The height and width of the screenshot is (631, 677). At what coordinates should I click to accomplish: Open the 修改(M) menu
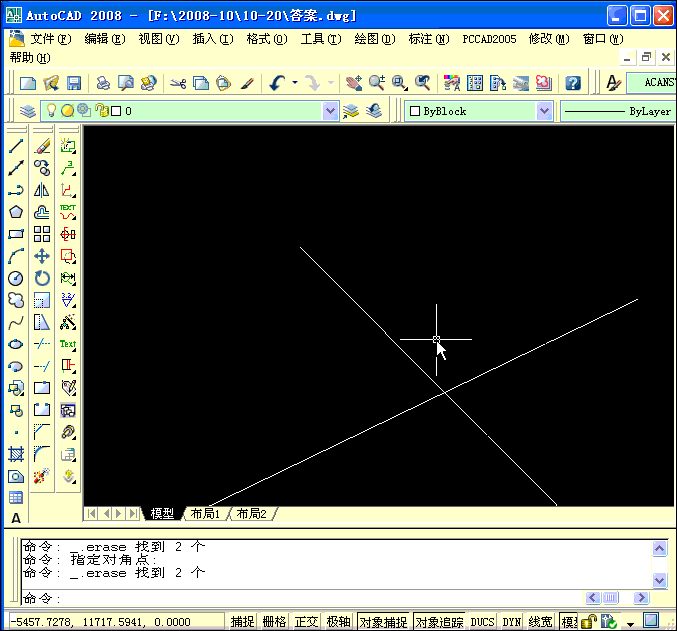click(x=549, y=39)
